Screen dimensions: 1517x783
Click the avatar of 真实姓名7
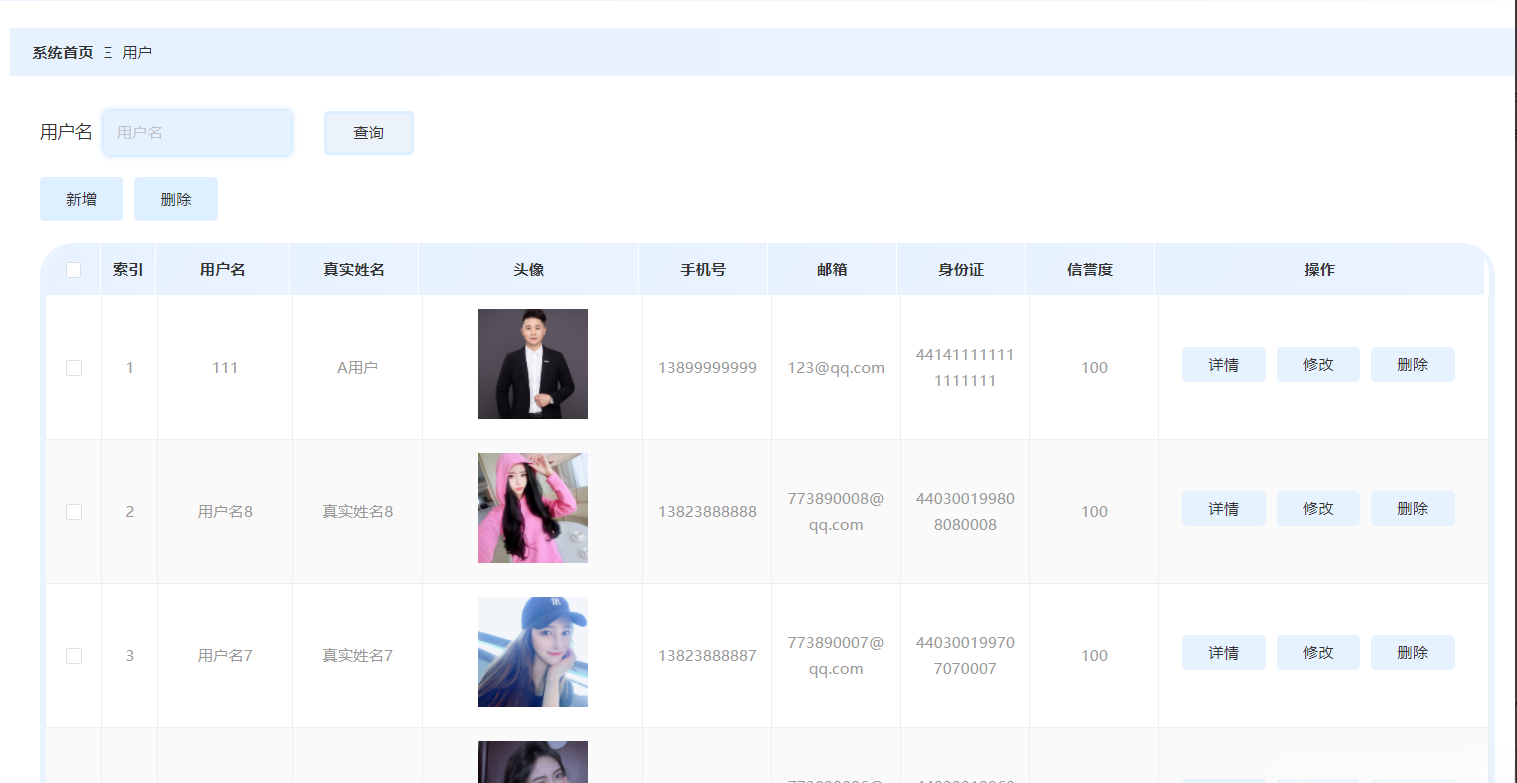coord(533,652)
